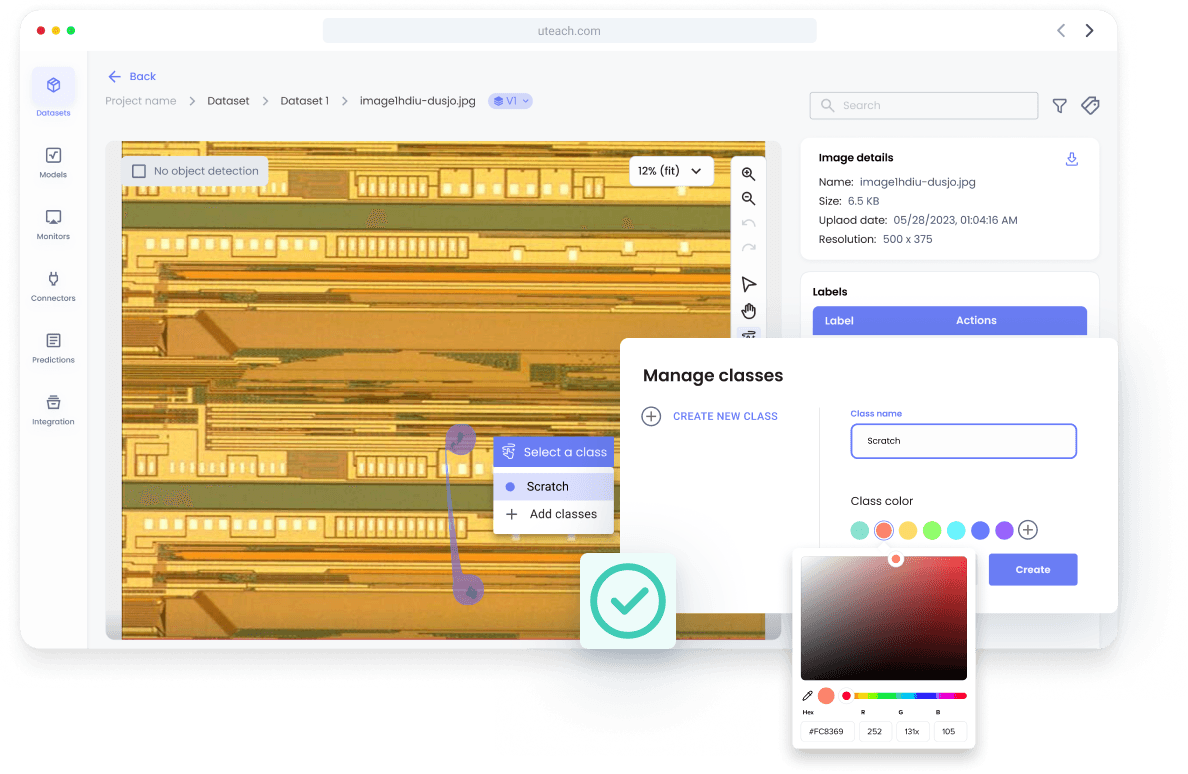Select the hand pan tool
The height and width of the screenshot is (774, 1188).
tap(748, 311)
